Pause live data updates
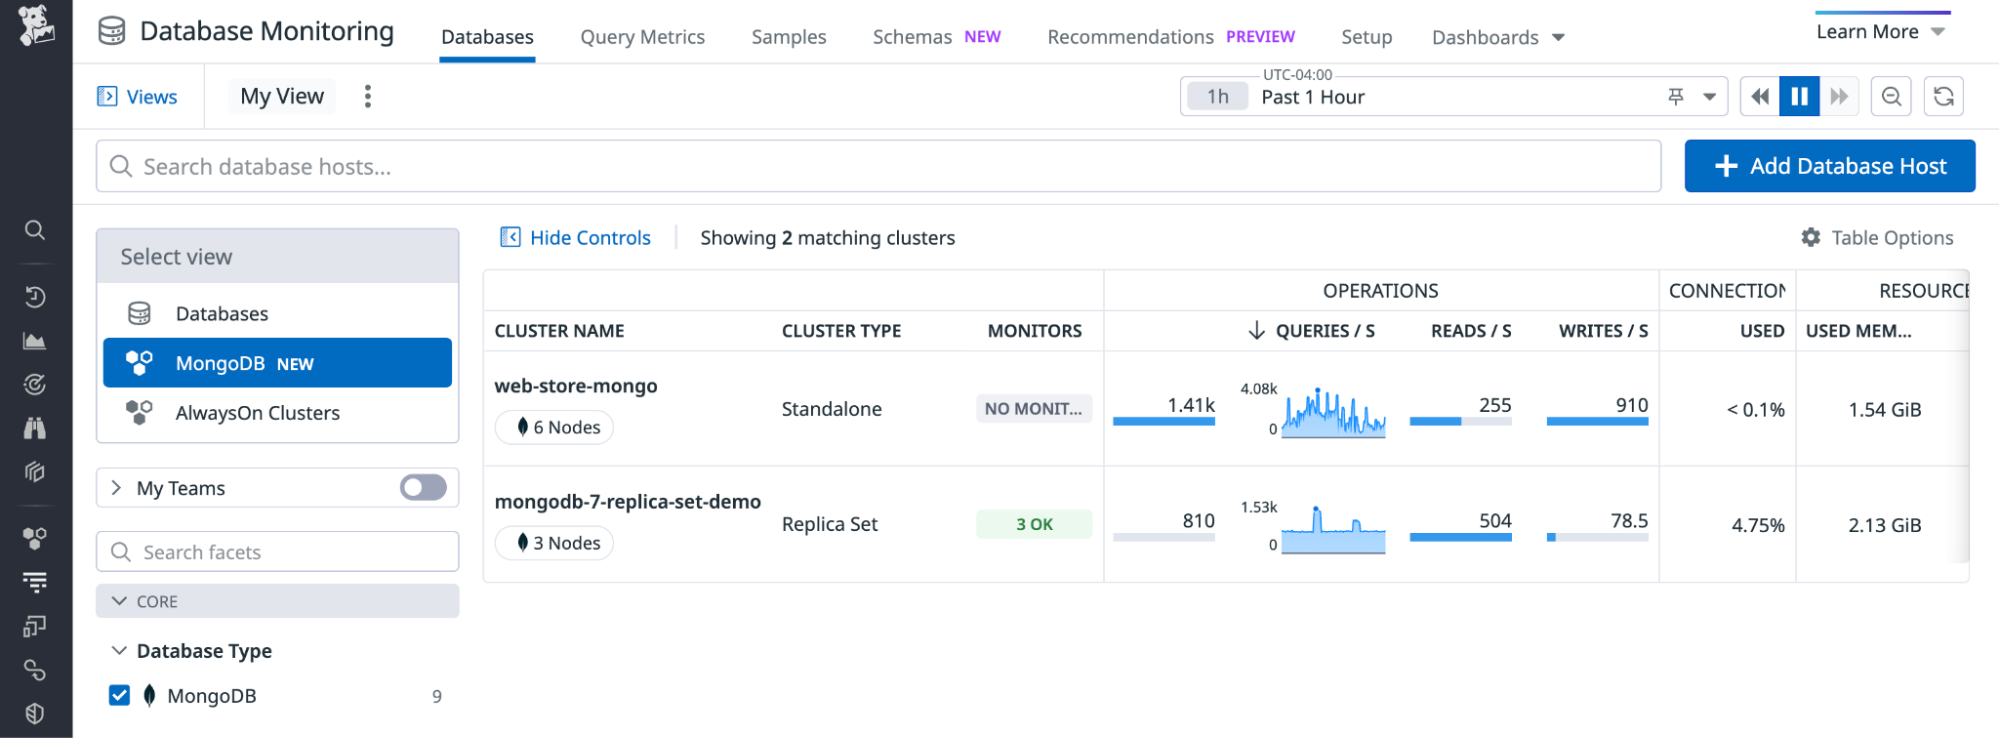The height and width of the screenshot is (738, 1999). (x=1798, y=97)
